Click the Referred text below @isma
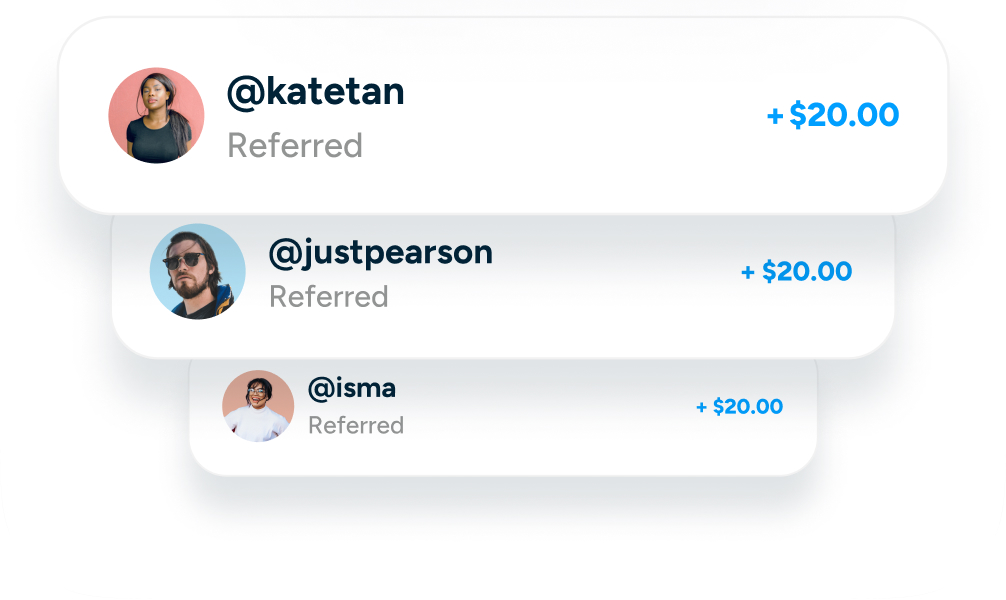1006x600 pixels. [x=357, y=425]
